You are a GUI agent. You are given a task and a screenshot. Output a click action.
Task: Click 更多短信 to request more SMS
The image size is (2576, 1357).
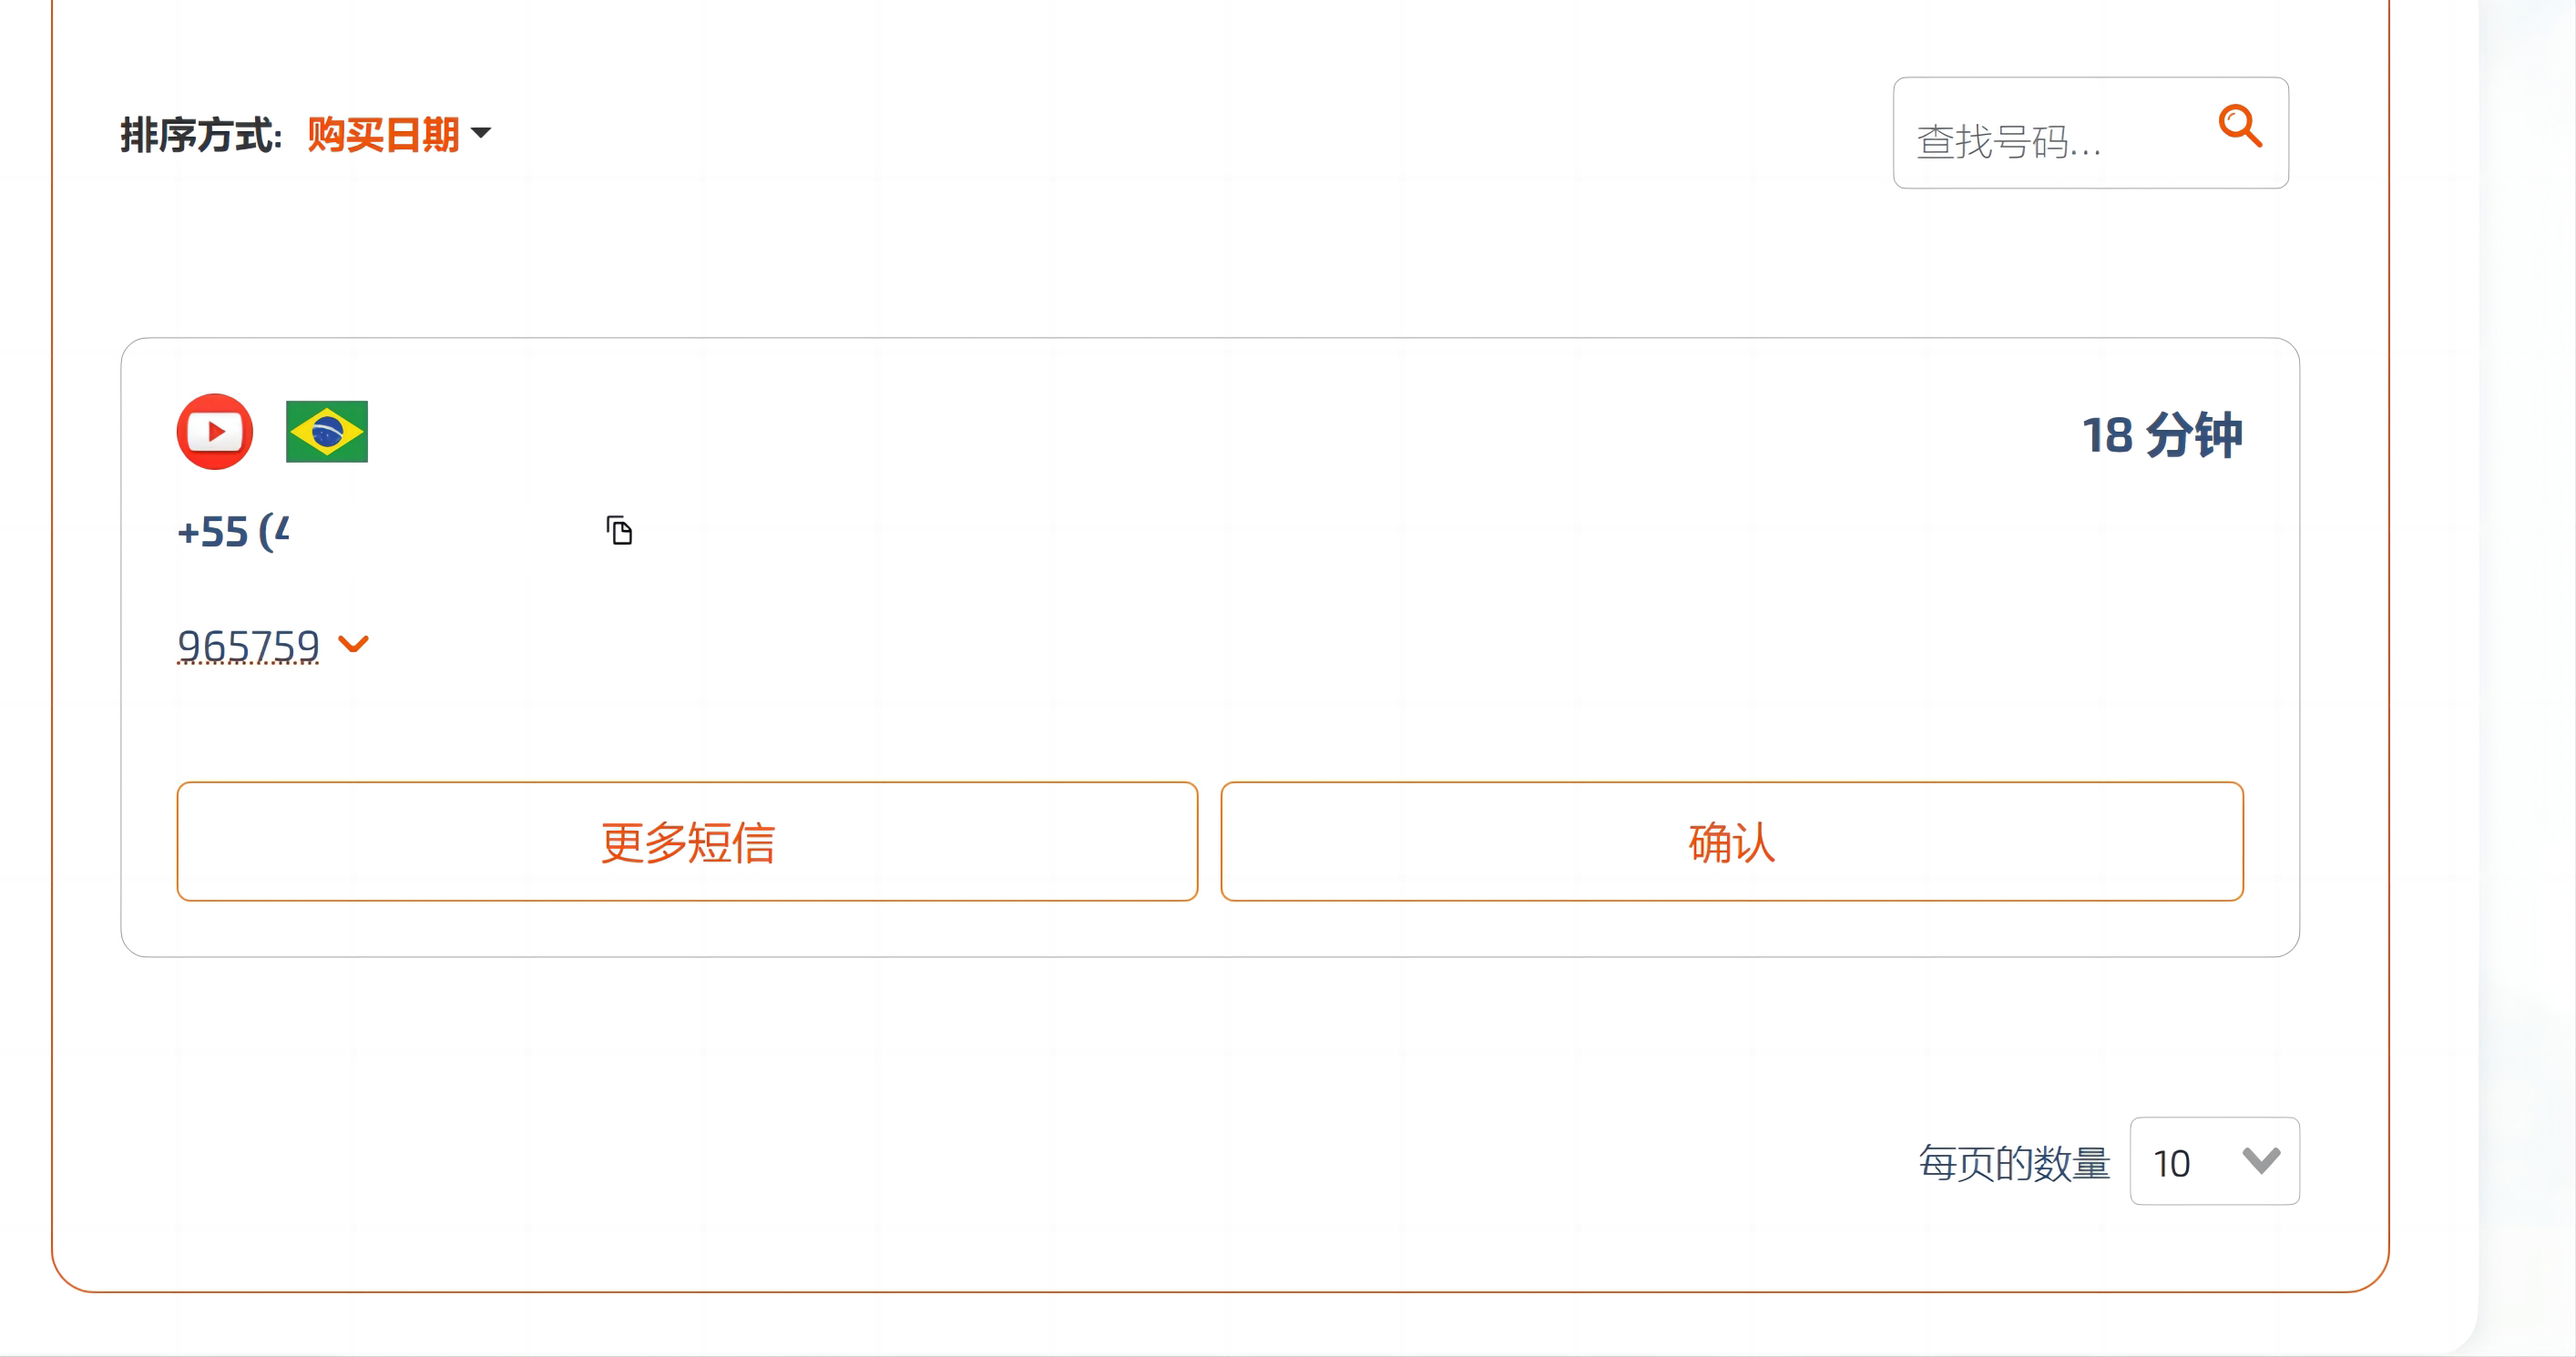point(687,841)
